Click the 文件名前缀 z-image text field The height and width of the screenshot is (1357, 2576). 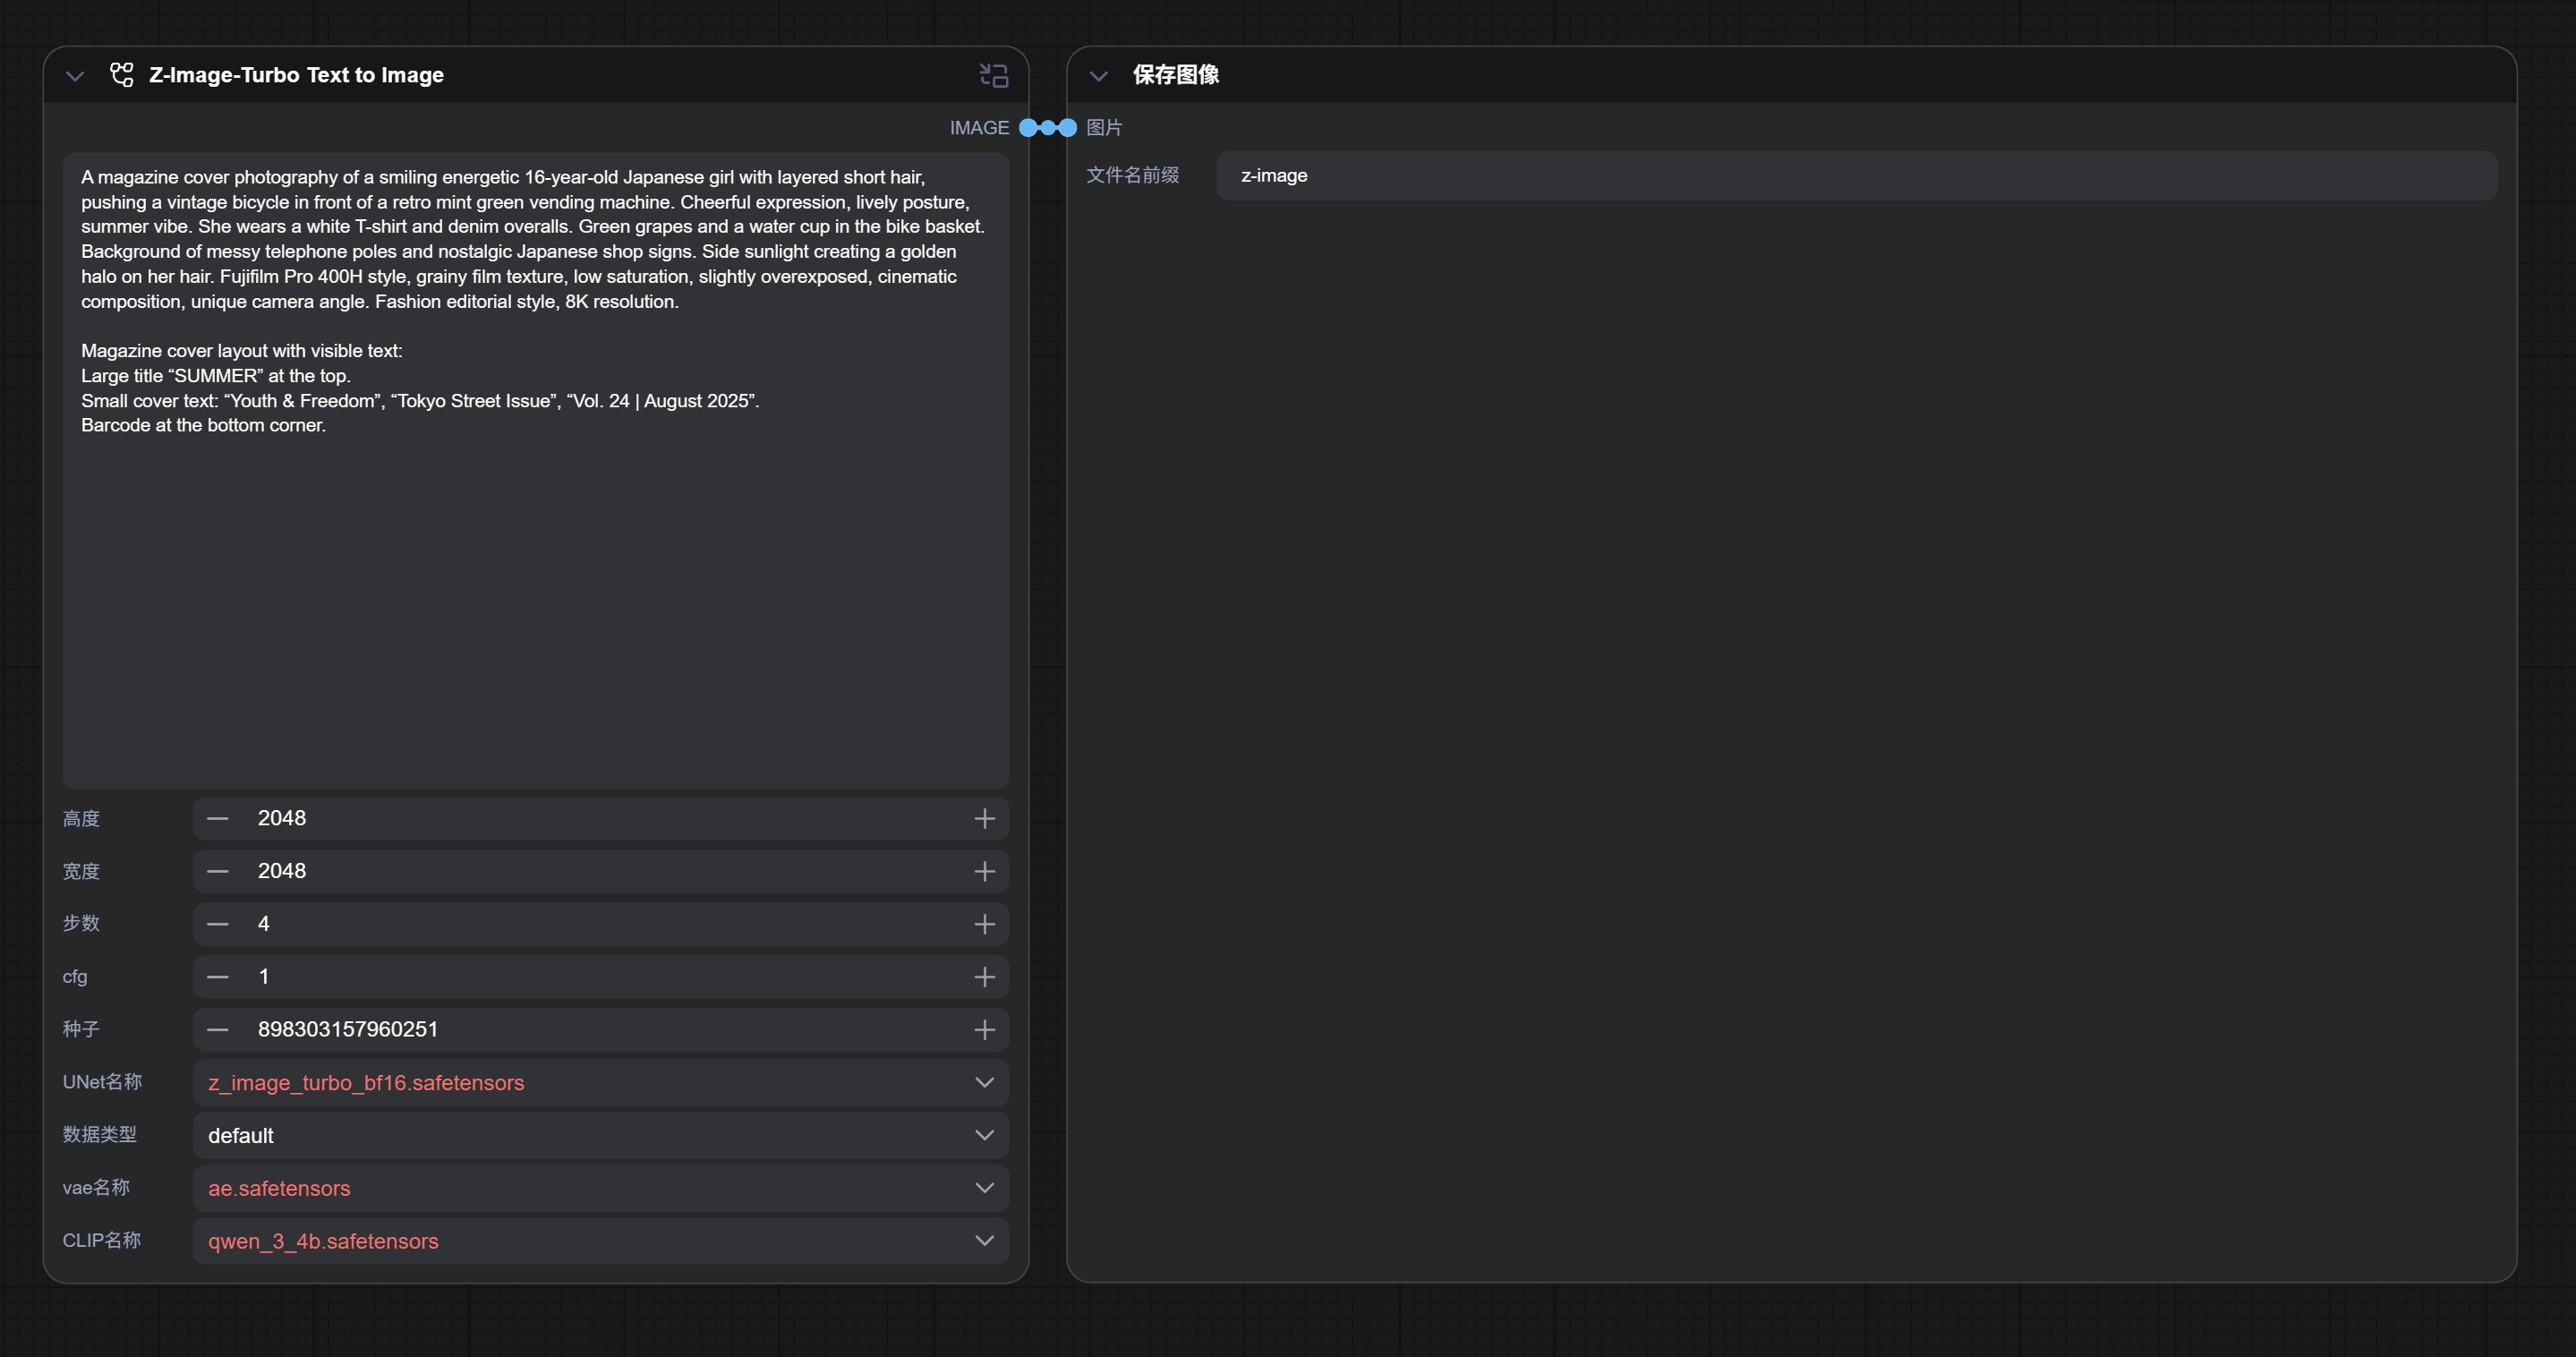[x=1855, y=176]
